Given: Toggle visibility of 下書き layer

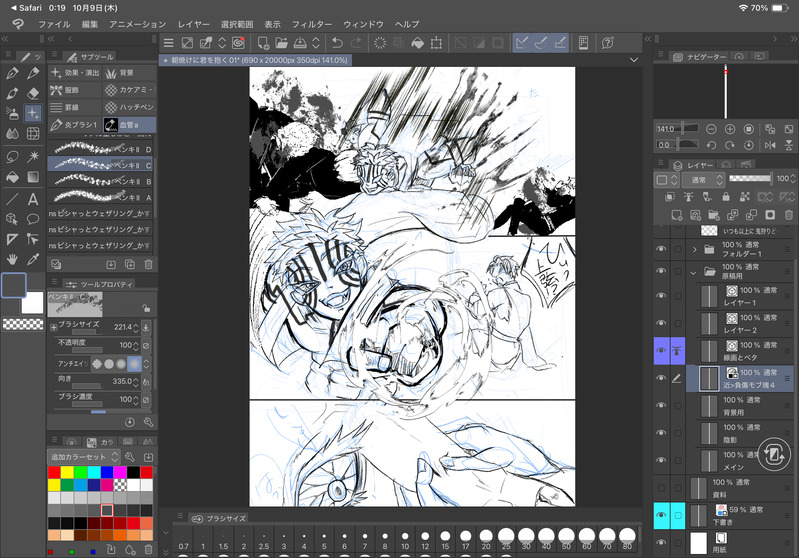Looking at the screenshot, I should 661,515.
